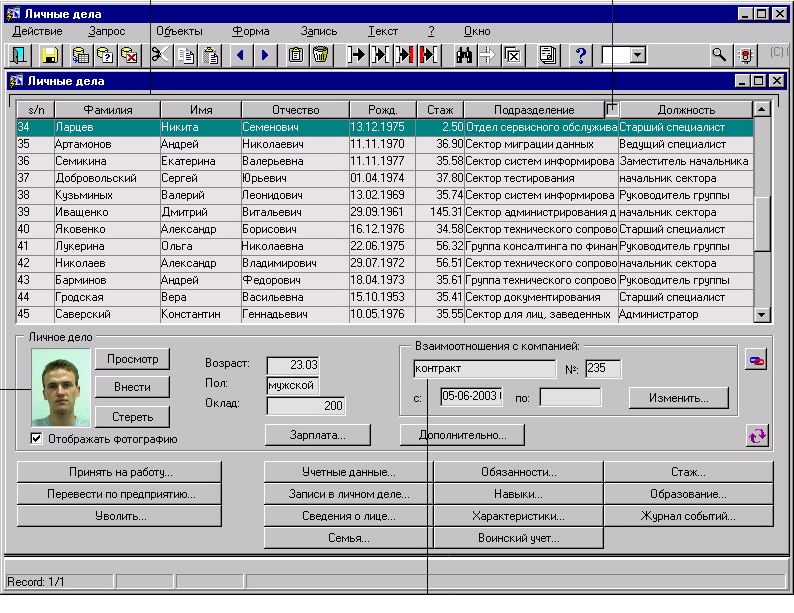Click the arrow icon with red bar on right
This screenshot has width=794, height=613.
point(405,55)
